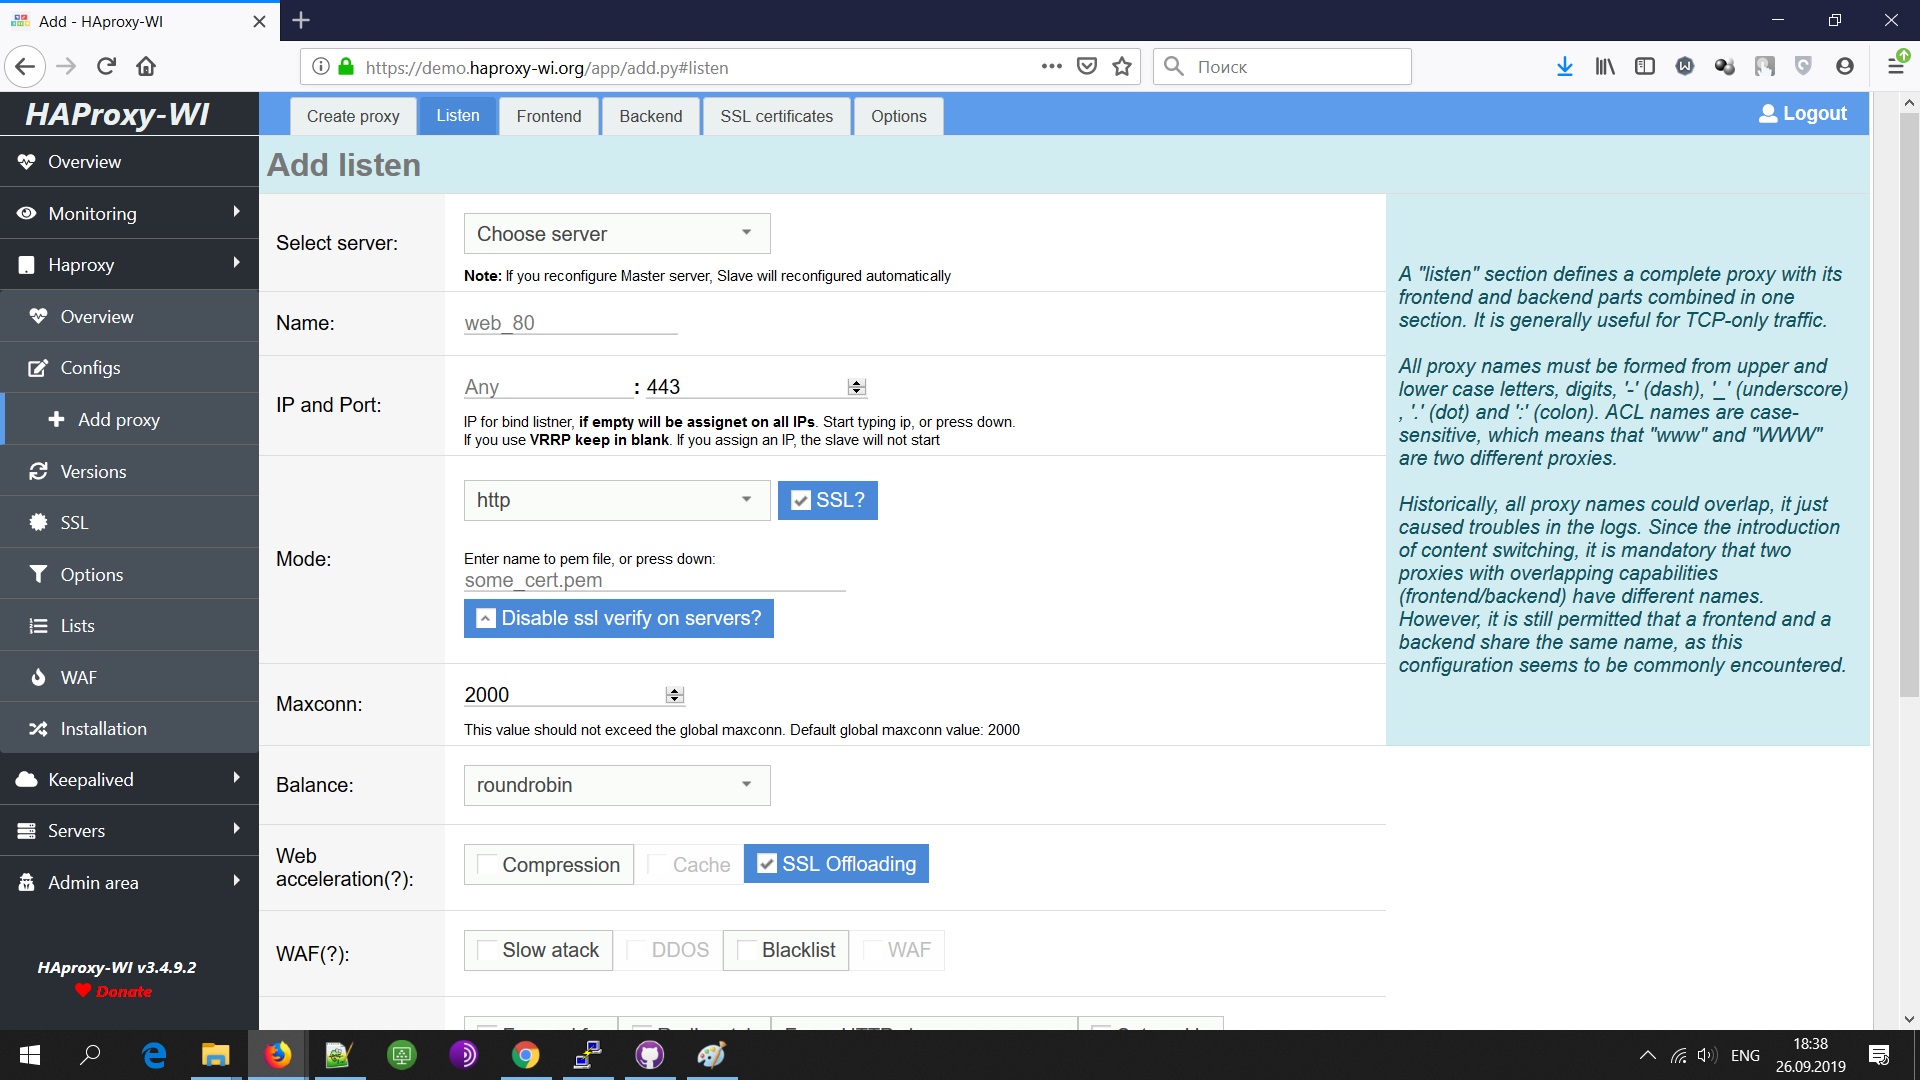Viewport: 1920px width, 1080px height.
Task: Open Firefox downloads arrow icon
Action: [1565, 66]
